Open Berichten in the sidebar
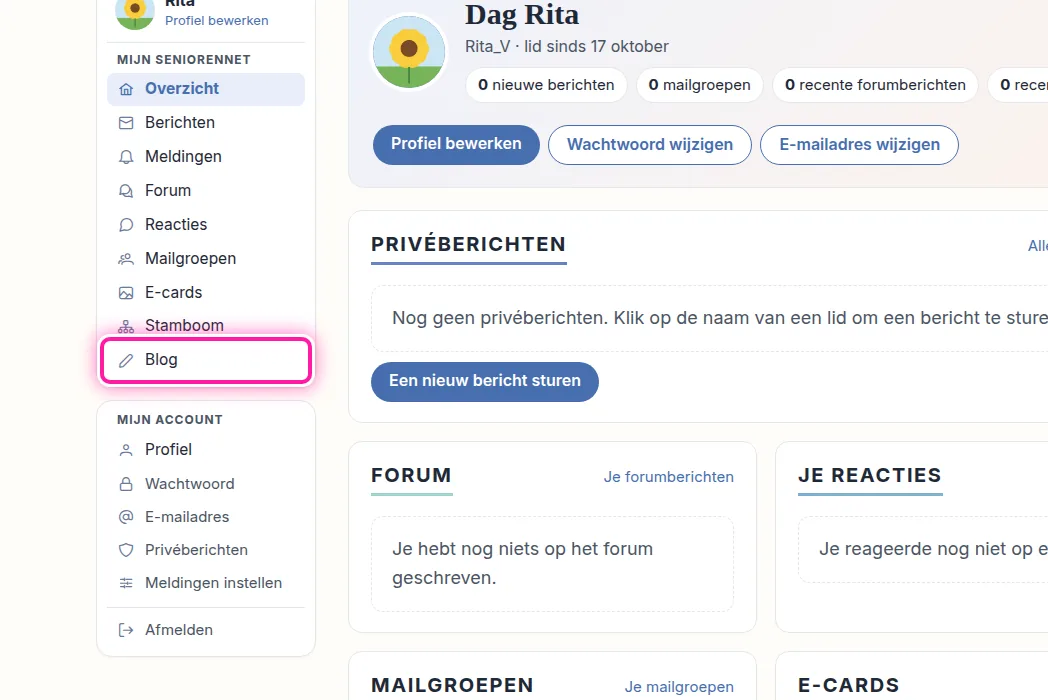Screen dimensions: 1048x700 pyautogui.click(x=206, y=123)
